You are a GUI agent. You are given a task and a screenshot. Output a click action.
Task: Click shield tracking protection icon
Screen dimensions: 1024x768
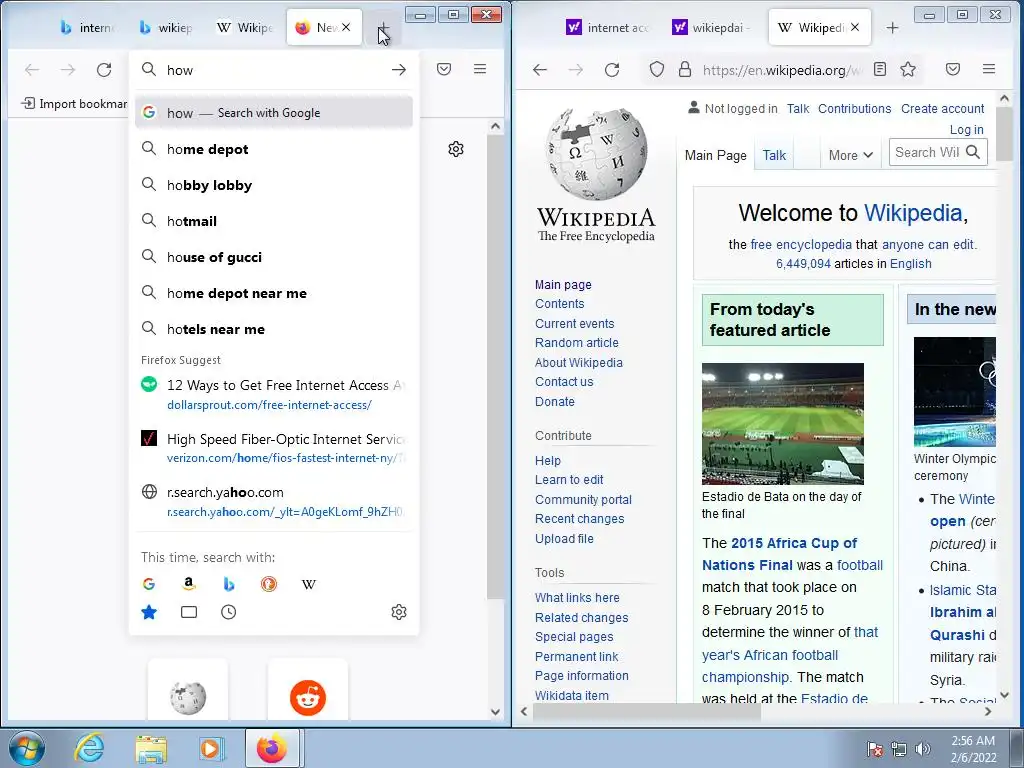pos(657,69)
